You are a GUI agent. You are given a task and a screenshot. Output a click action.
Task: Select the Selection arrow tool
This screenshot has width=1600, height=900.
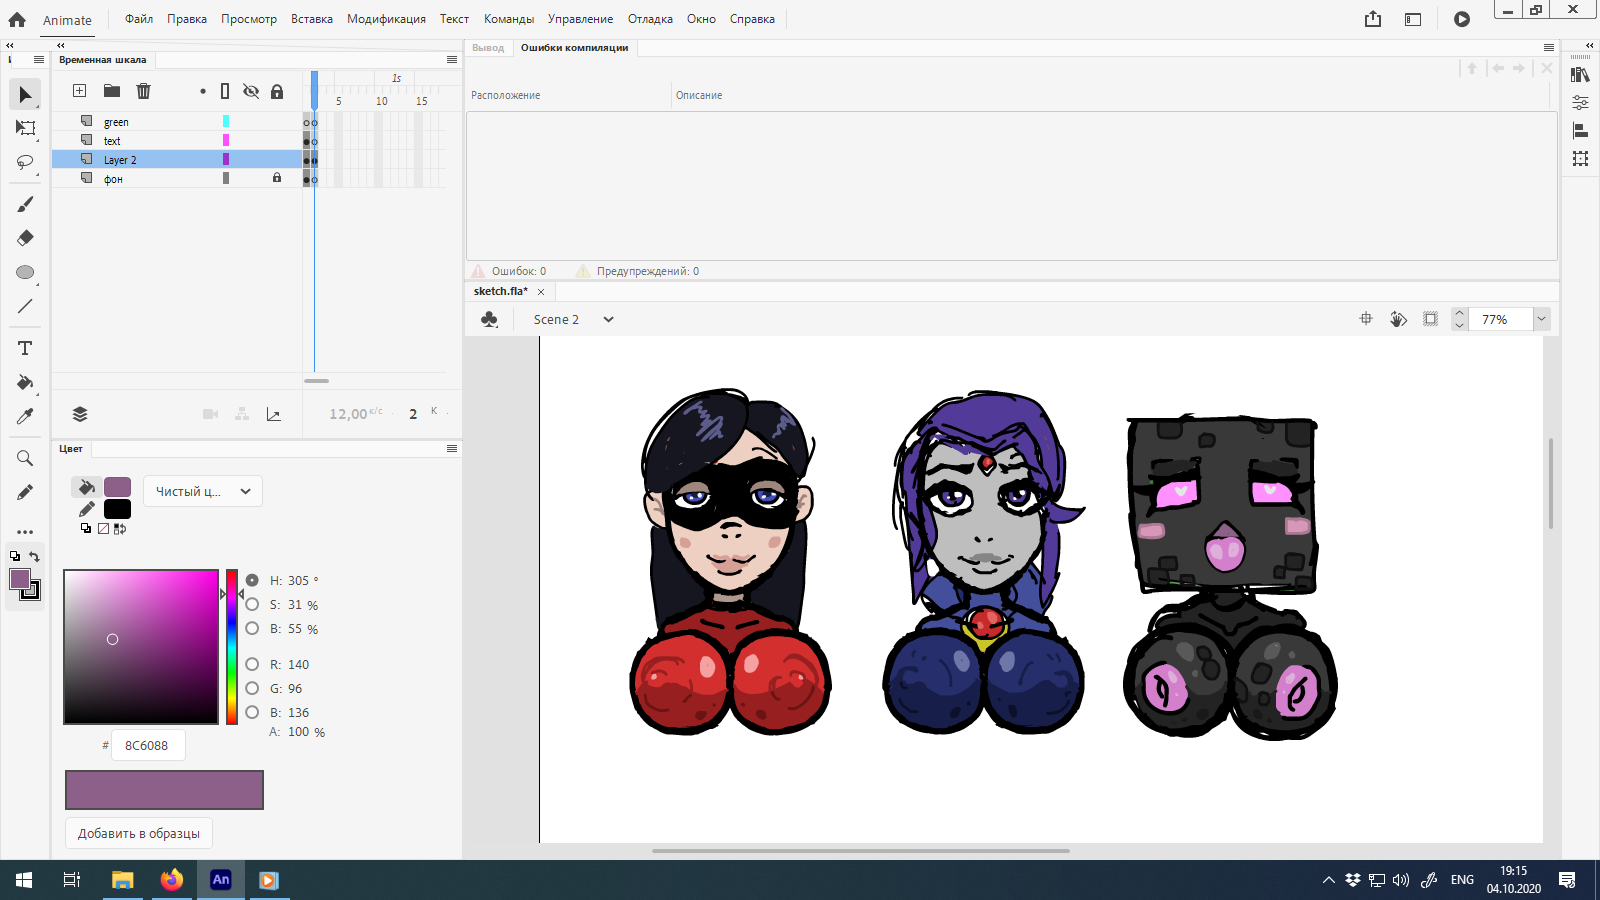click(25, 95)
